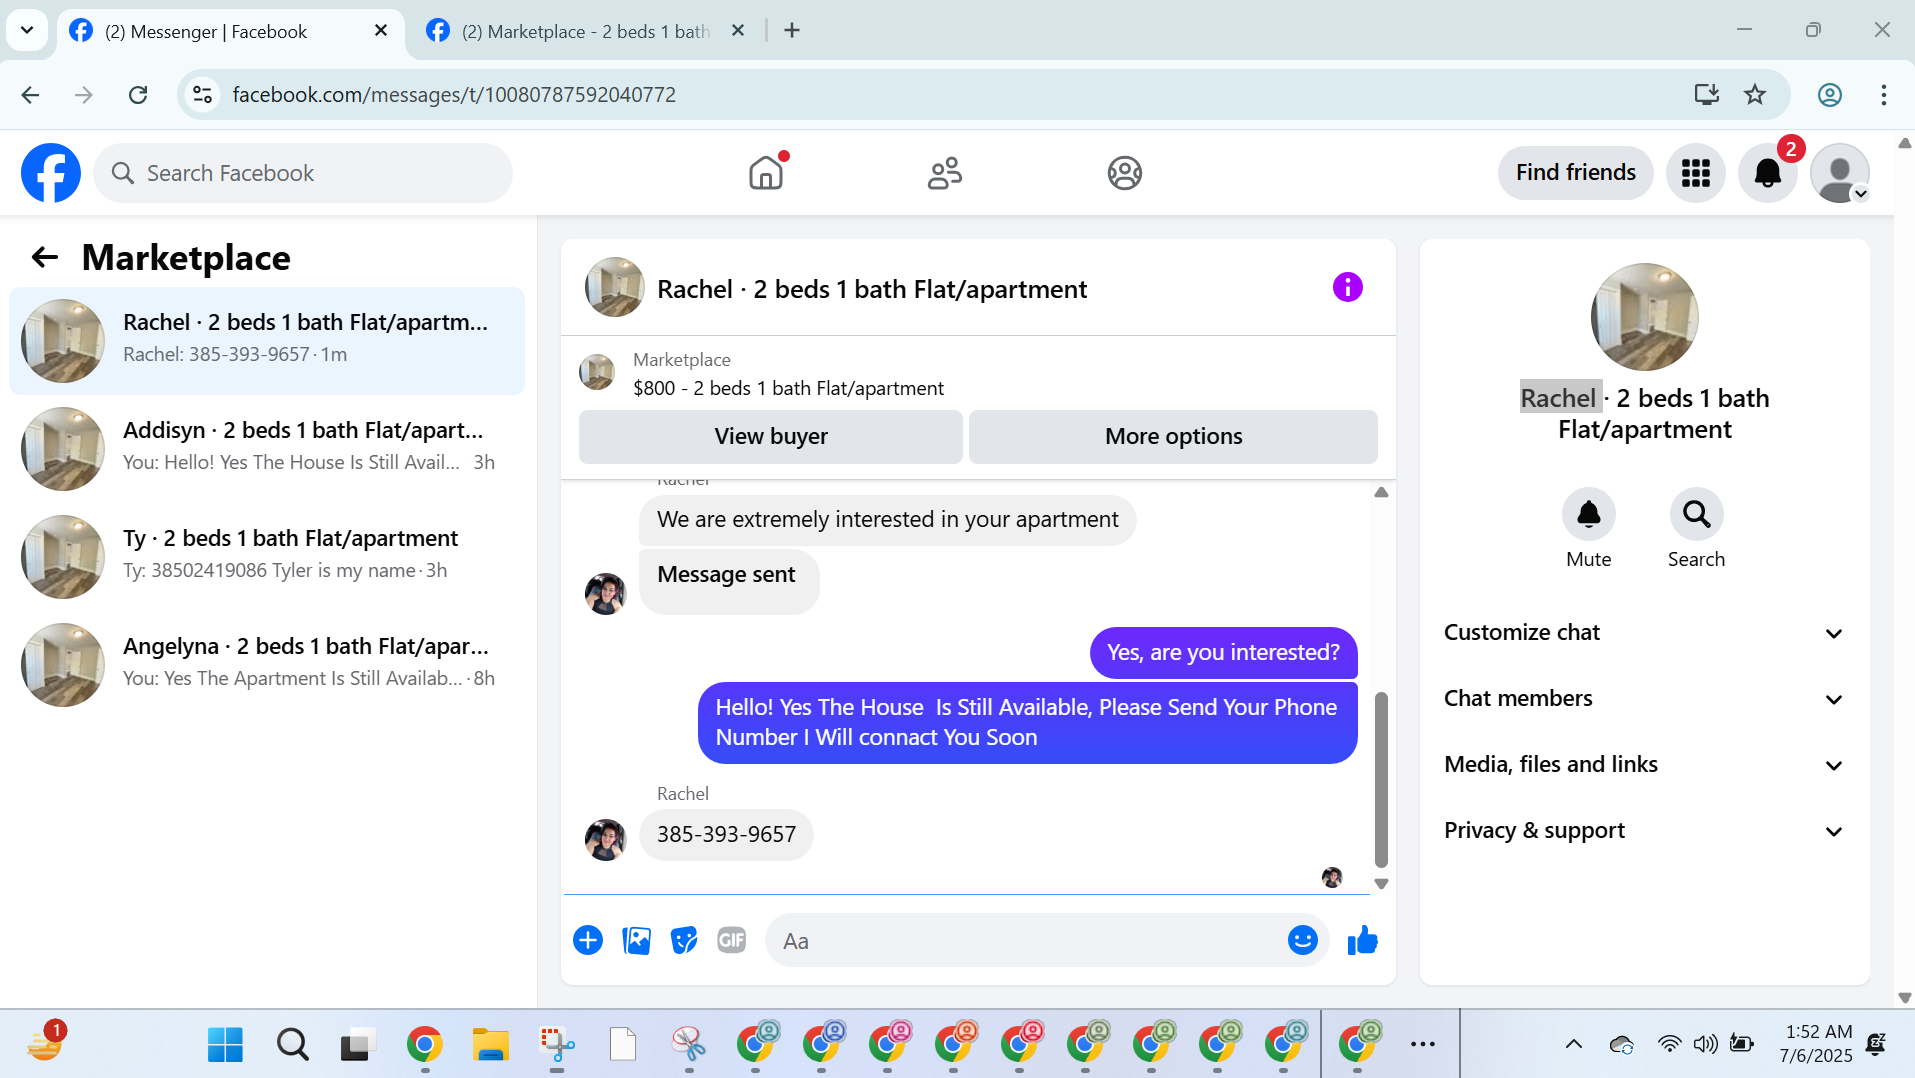Install app icon in address bar
The image size is (1915, 1078).
(x=1707, y=95)
